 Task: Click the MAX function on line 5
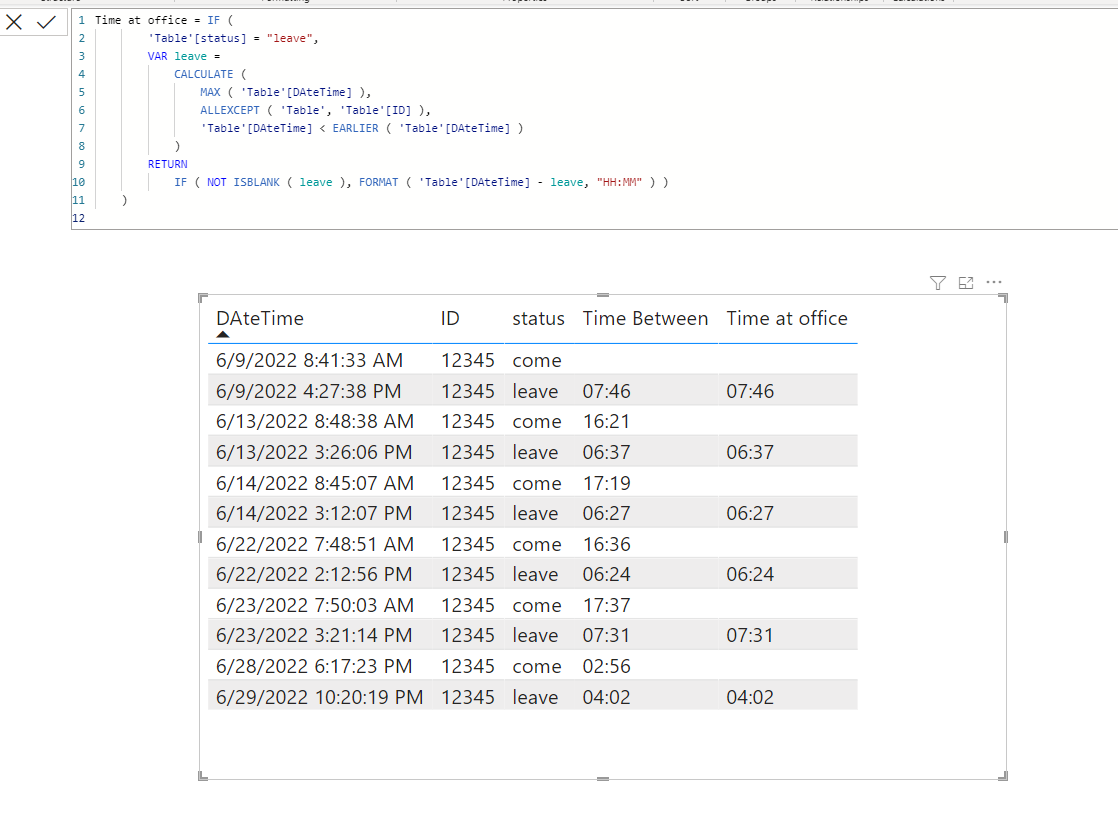pos(210,92)
